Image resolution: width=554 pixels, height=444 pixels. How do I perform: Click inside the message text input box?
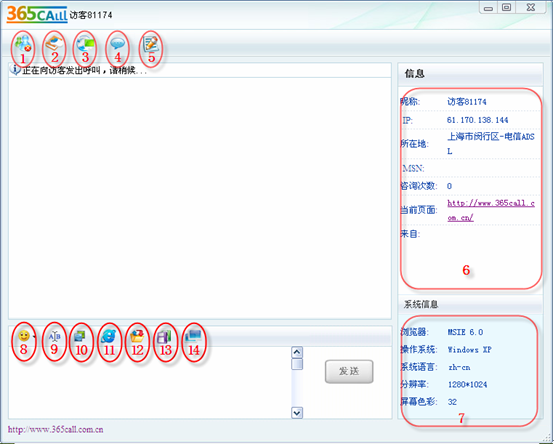click(x=150, y=382)
